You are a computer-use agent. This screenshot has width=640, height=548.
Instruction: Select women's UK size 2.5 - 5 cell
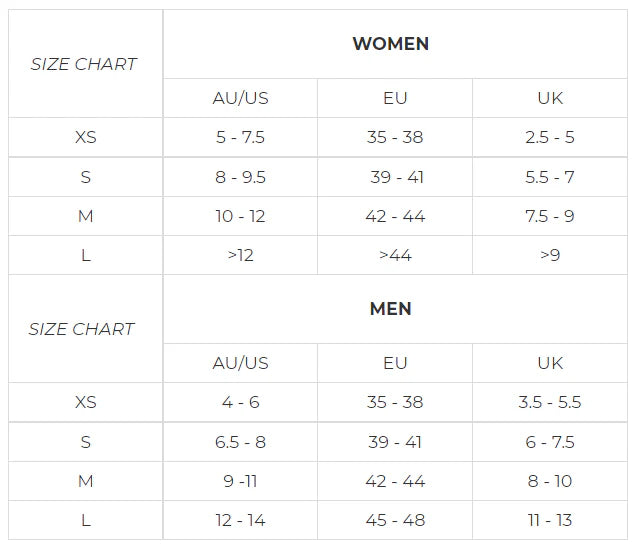click(x=550, y=137)
